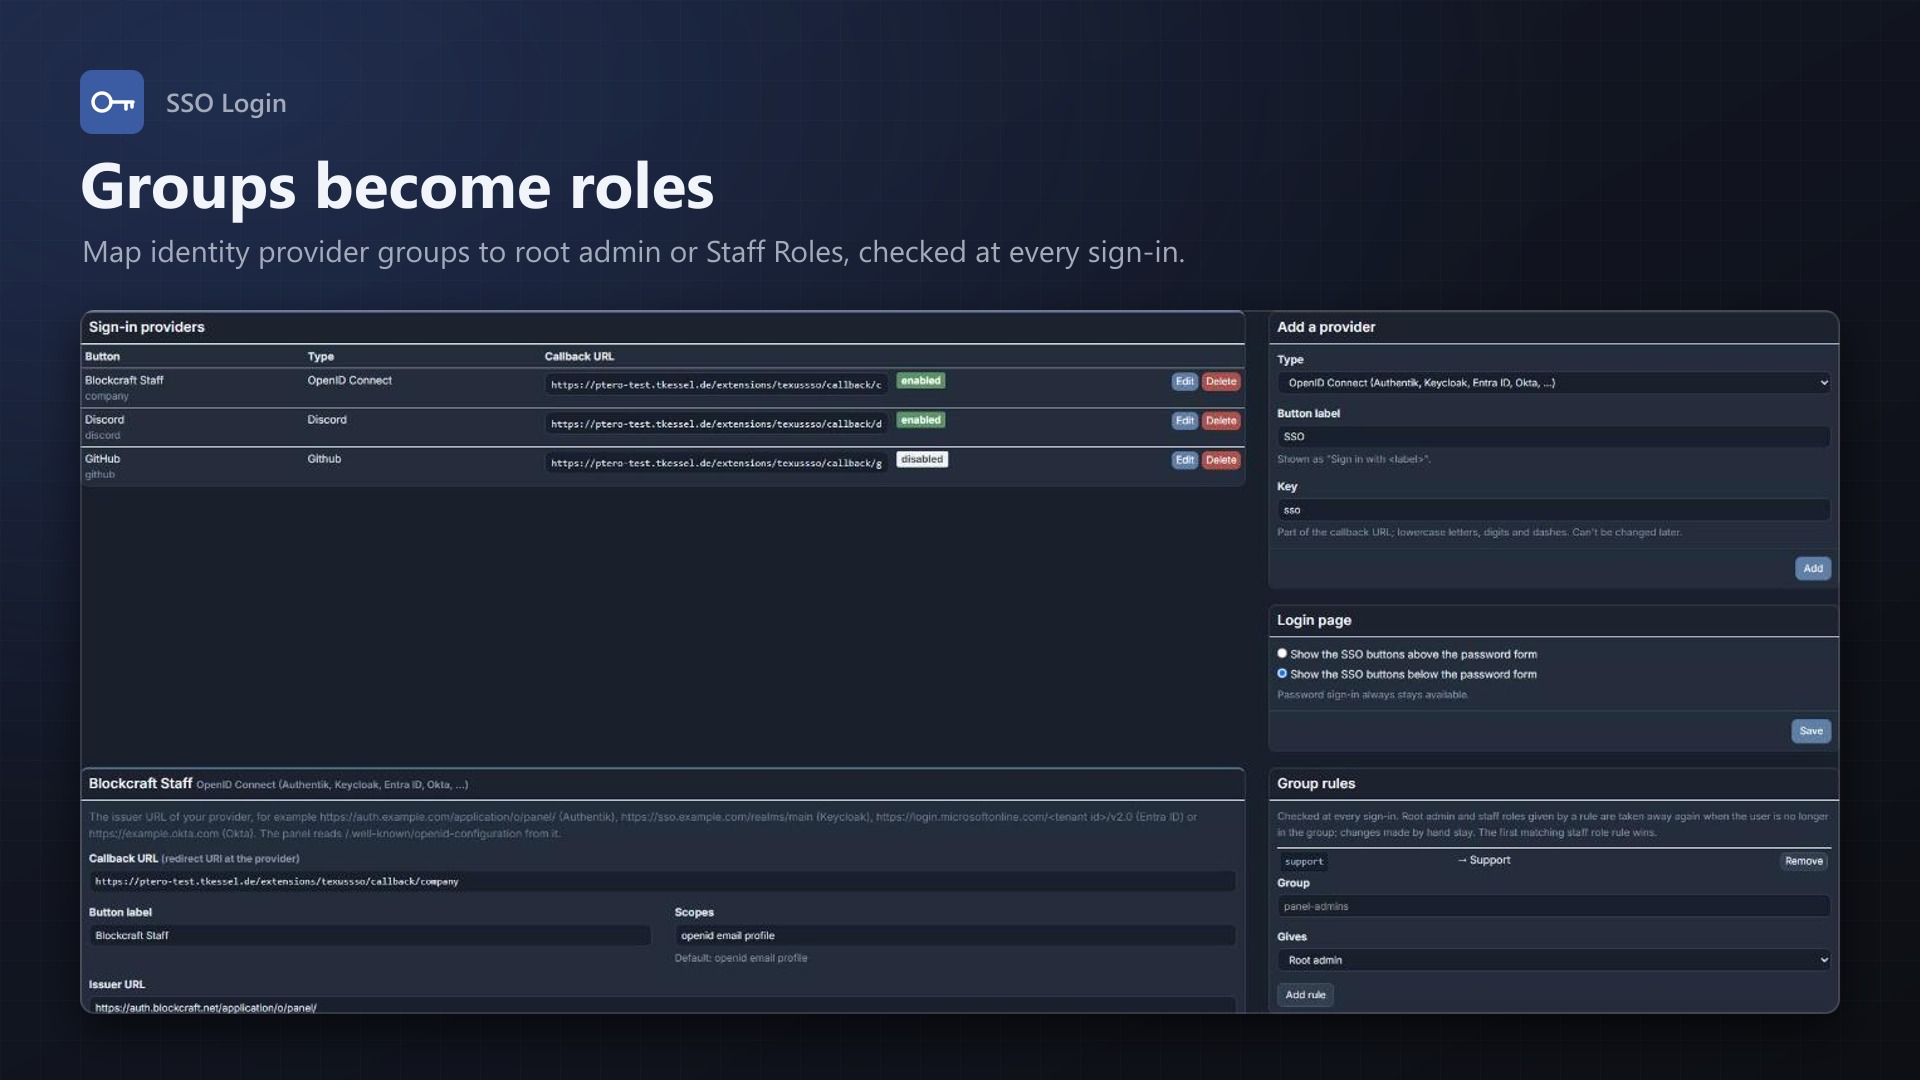
Task: Click the OpenID Connect type cell
Action: tap(349, 381)
